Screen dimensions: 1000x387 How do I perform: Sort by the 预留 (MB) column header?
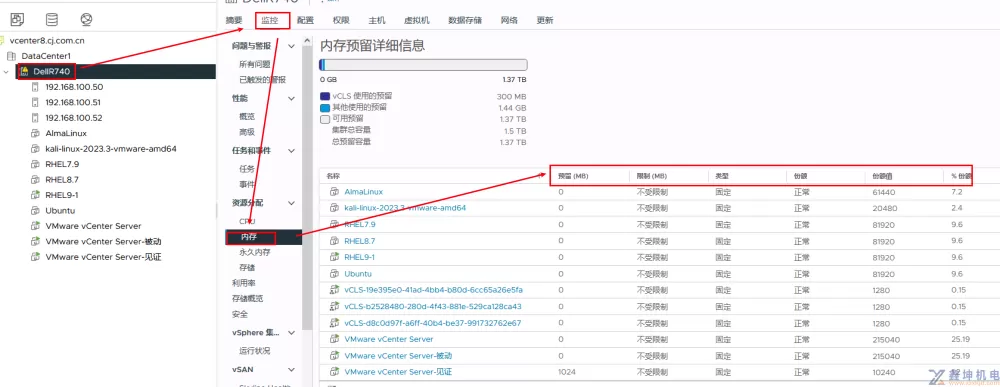tap(573, 175)
